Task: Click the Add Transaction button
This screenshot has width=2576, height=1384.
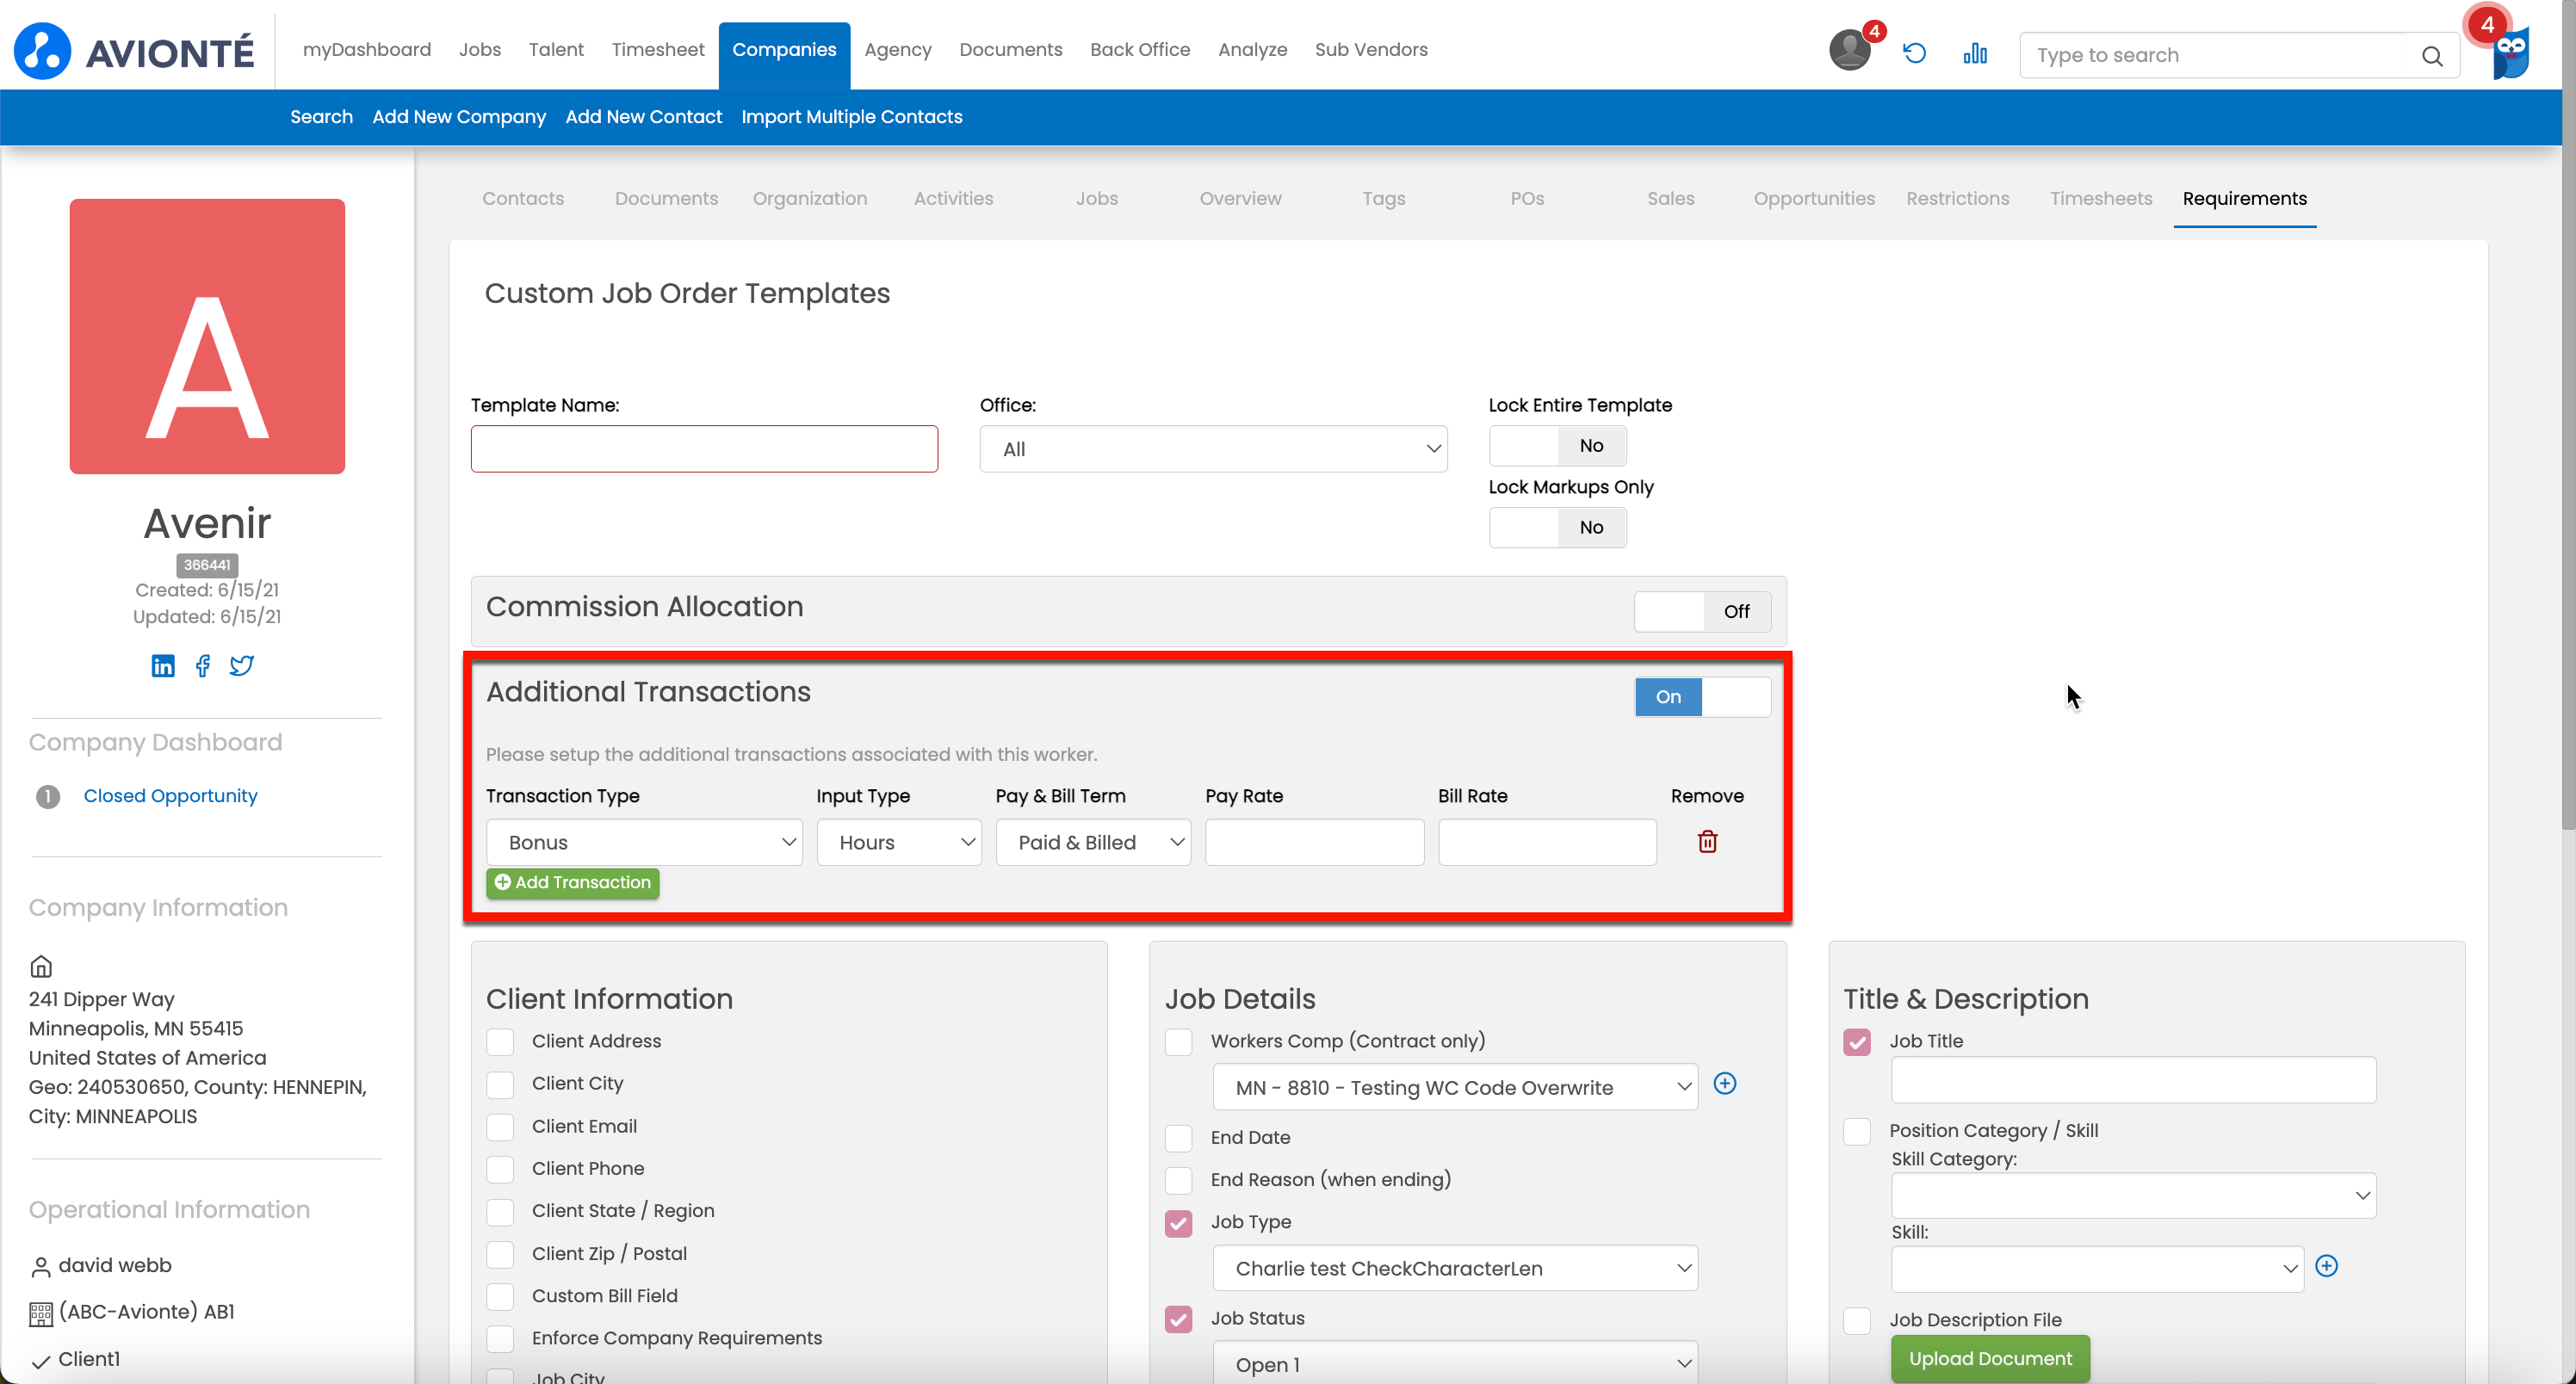Action: 573,882
